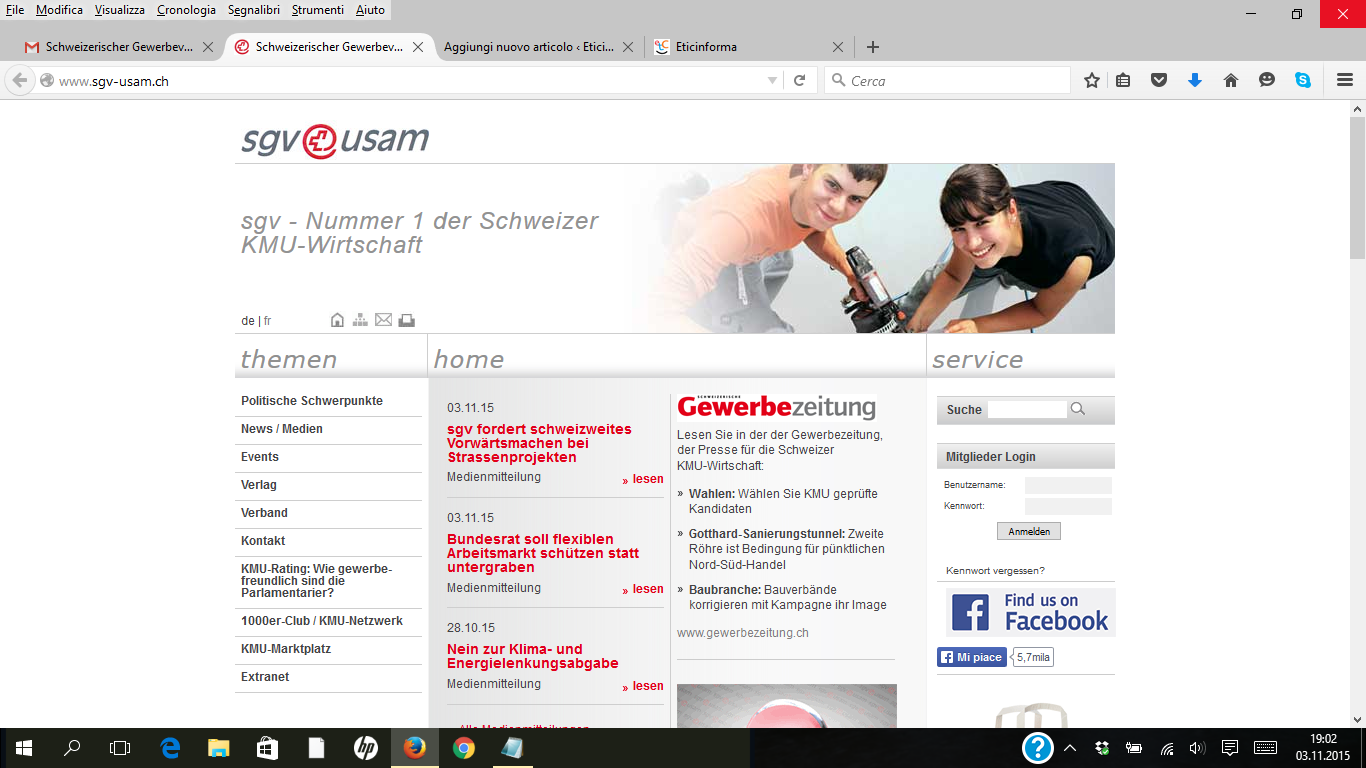This screenshot has width=1366, height=768.
Task: Go to the Verband section
Action: 264,513
